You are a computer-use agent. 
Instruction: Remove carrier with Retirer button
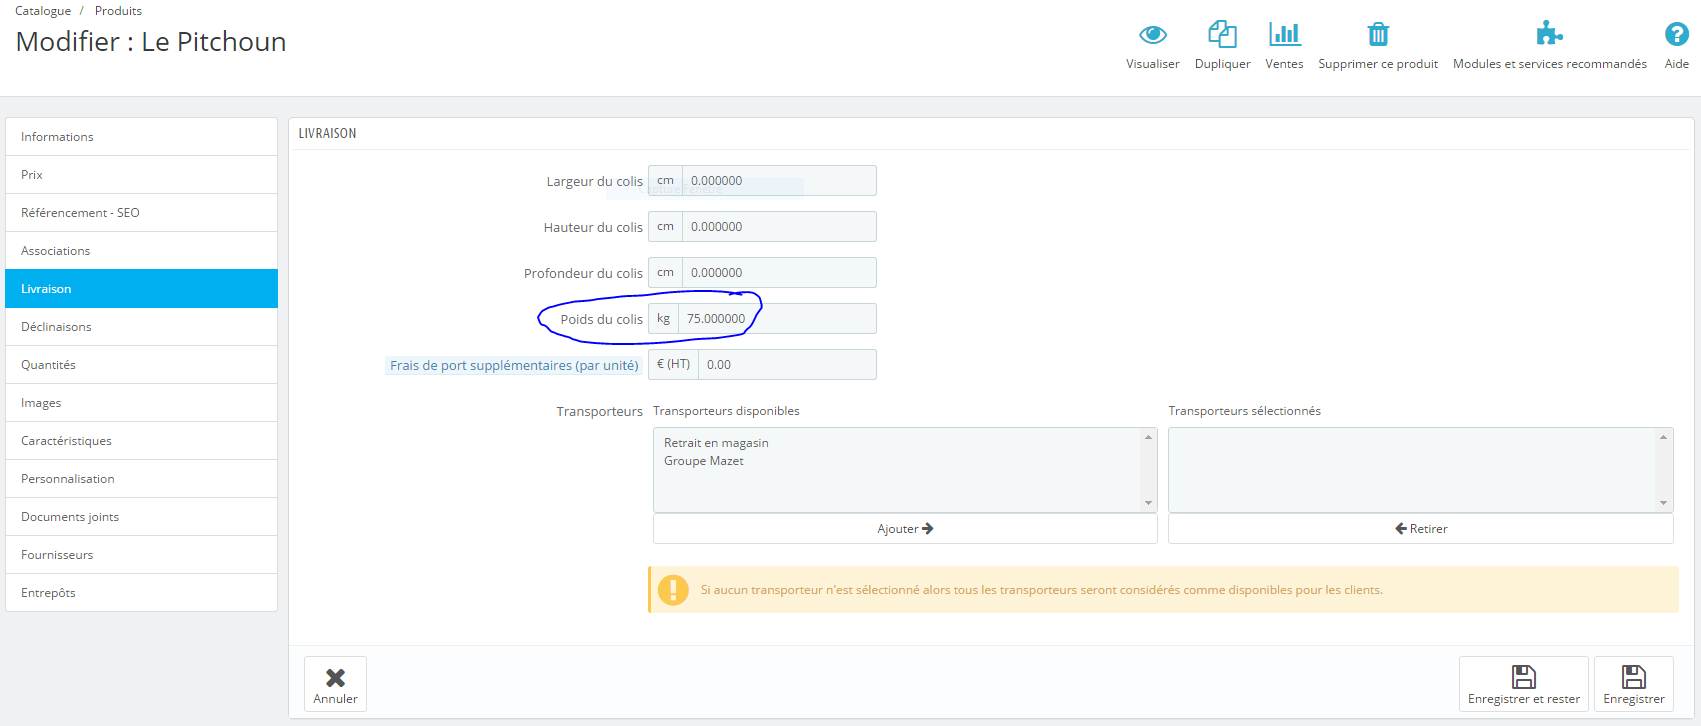click(x=1420, y=529)
